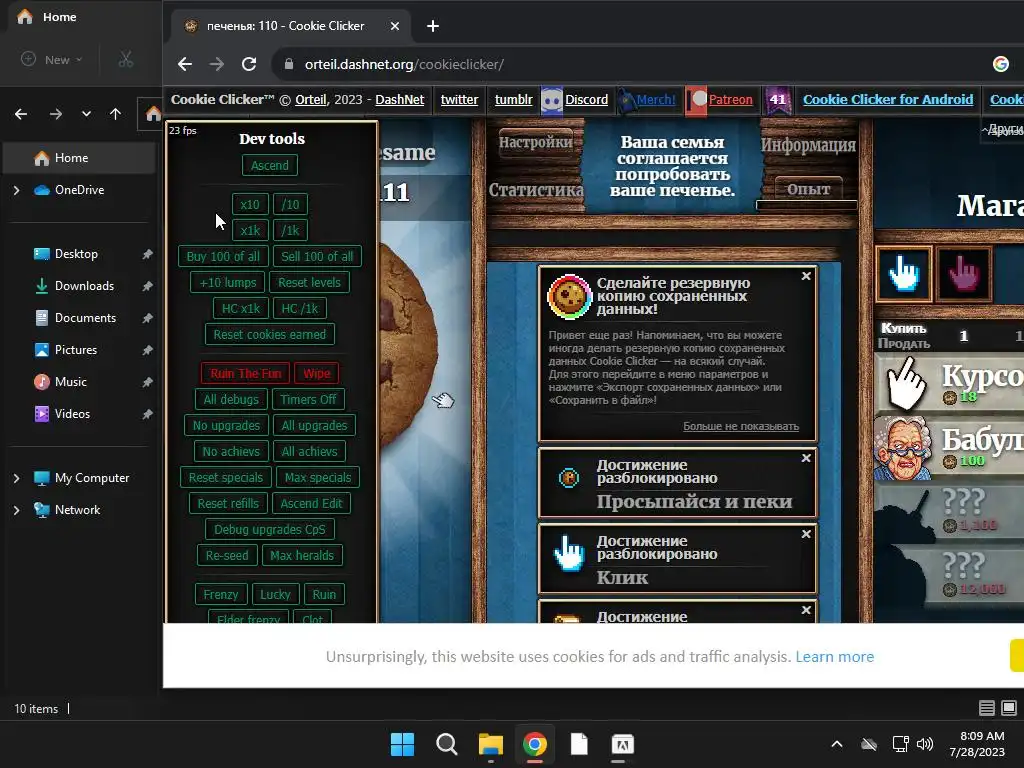This screenshot has height=768, width=1024.
Task: Click the Опыт (legacy) button
Action: pyautogui.click(x=808, y=189)
